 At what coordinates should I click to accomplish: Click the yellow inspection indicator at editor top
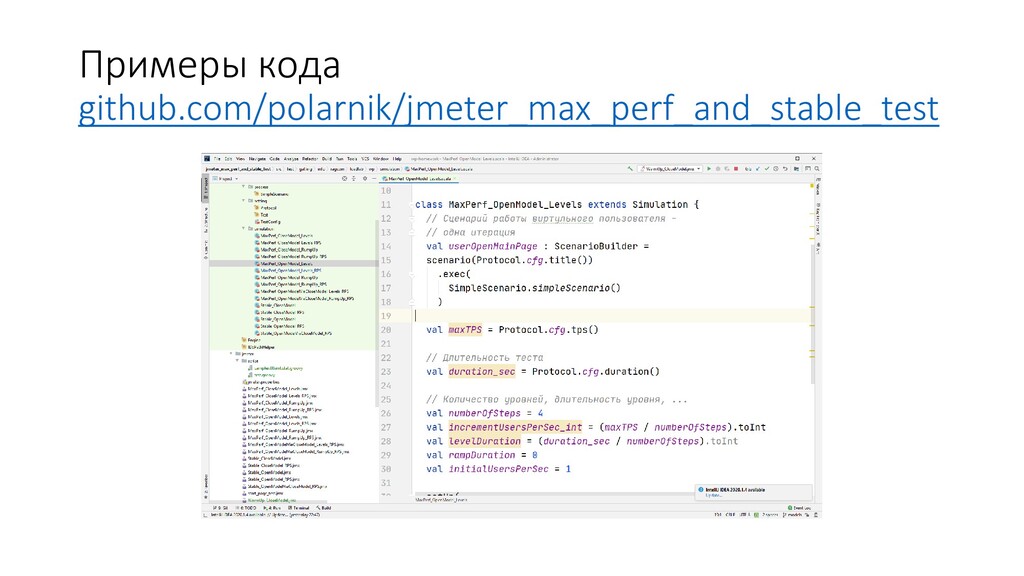pyautogui.click(x=812, y=185)
